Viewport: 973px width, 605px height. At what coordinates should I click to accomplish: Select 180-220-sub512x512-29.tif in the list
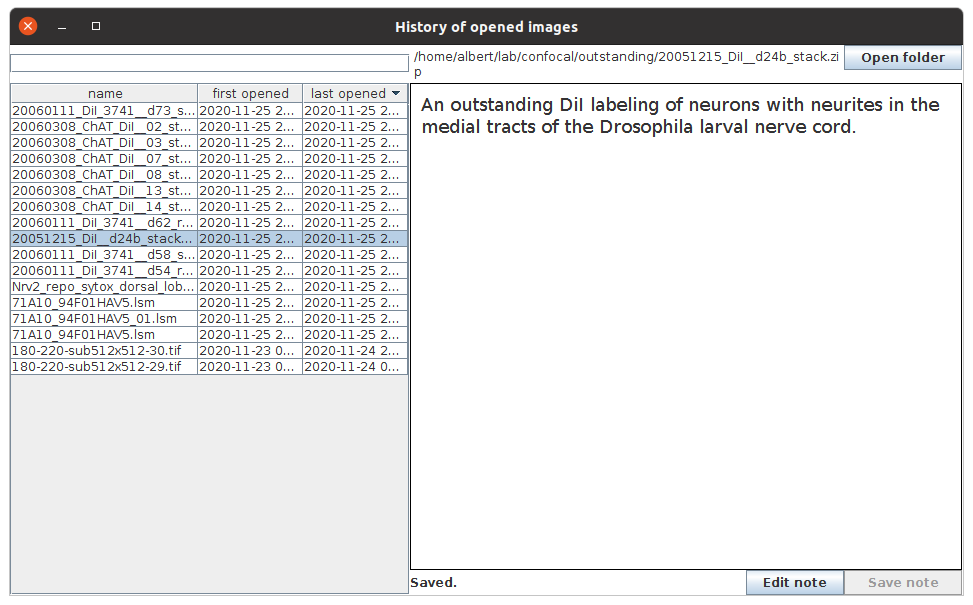click(x=104, y=367)
